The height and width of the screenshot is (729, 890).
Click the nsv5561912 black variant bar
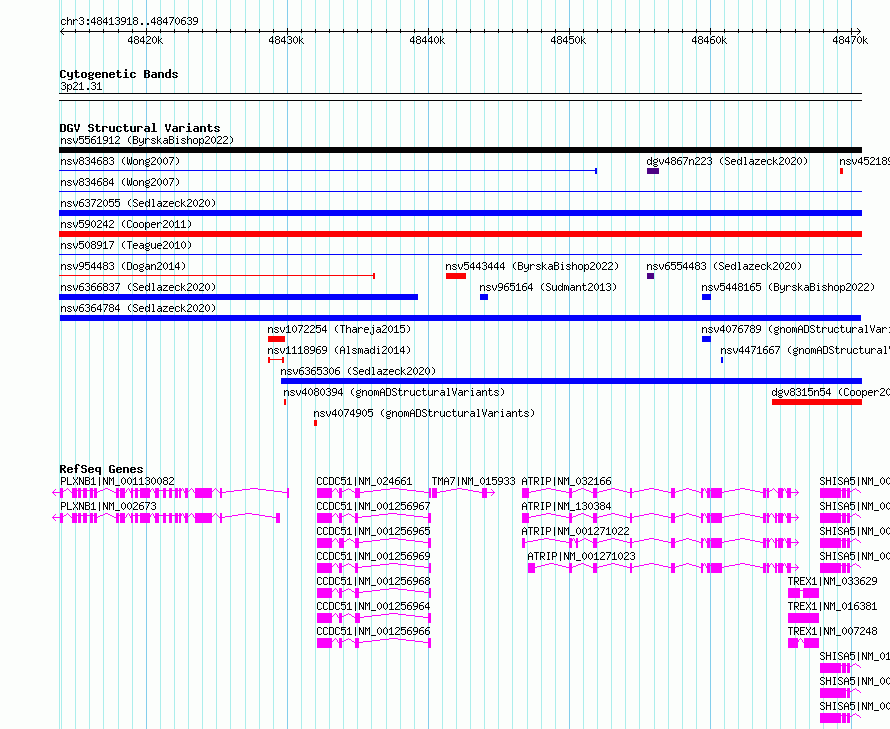pyautogui.click(x=460, y=150)
